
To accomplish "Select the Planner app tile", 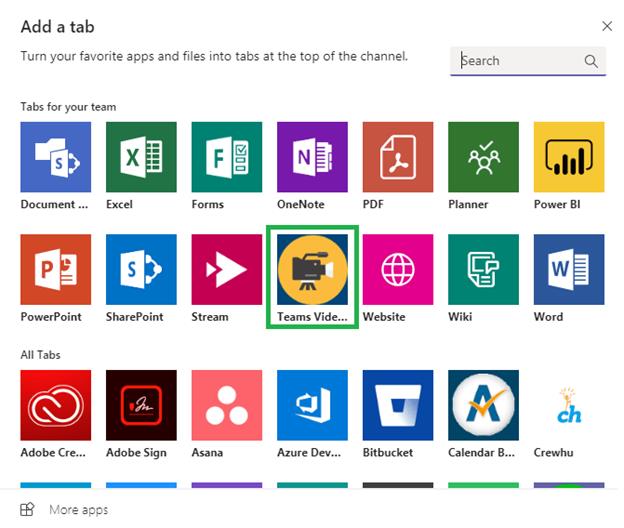I will point(484,157).
